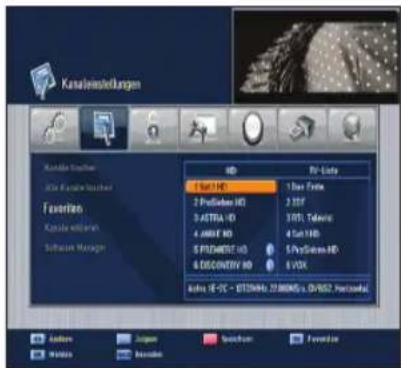
Task: Select 5 ProSieben HD in TV-Liste
Action: coord(323,250)
